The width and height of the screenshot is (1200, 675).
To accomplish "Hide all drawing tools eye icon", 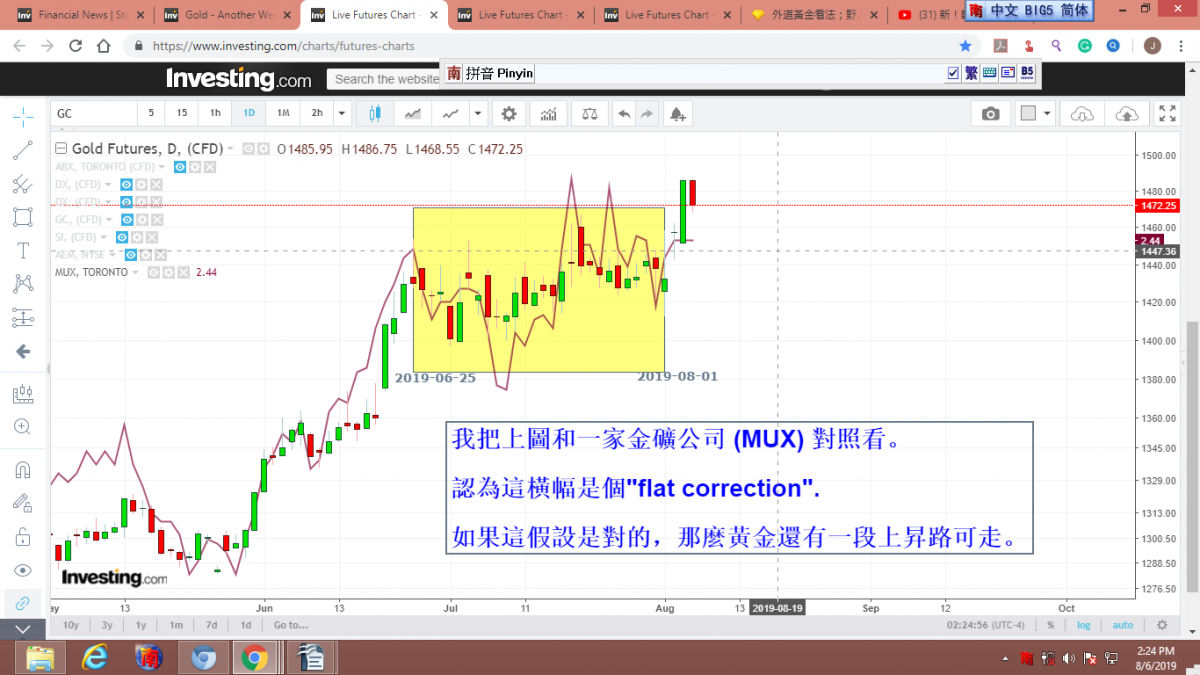I will pyautogui.click(x=23, y=570).
